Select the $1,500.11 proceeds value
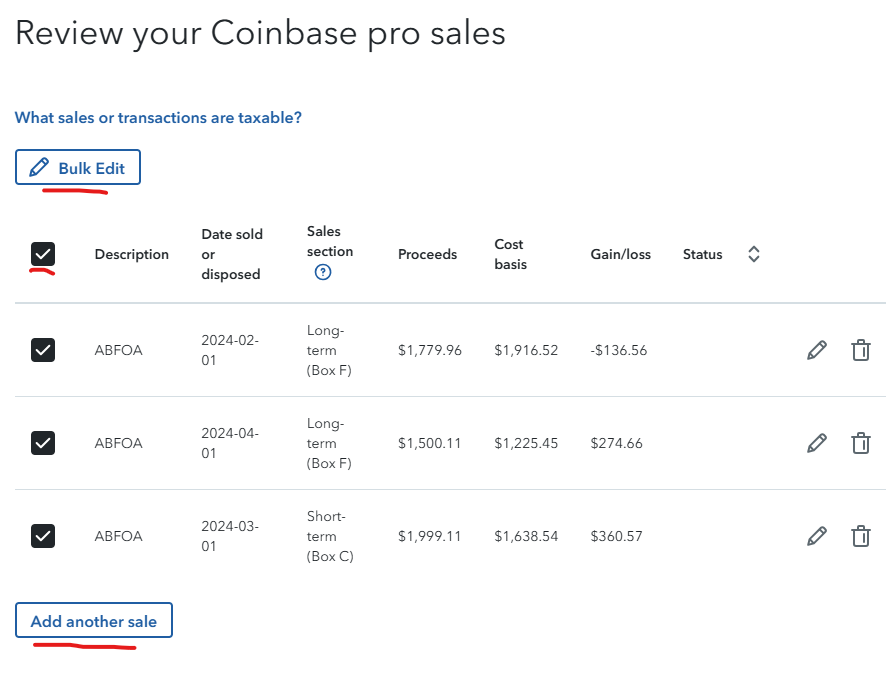Screen dimensions: 886x675 [429, 443]
